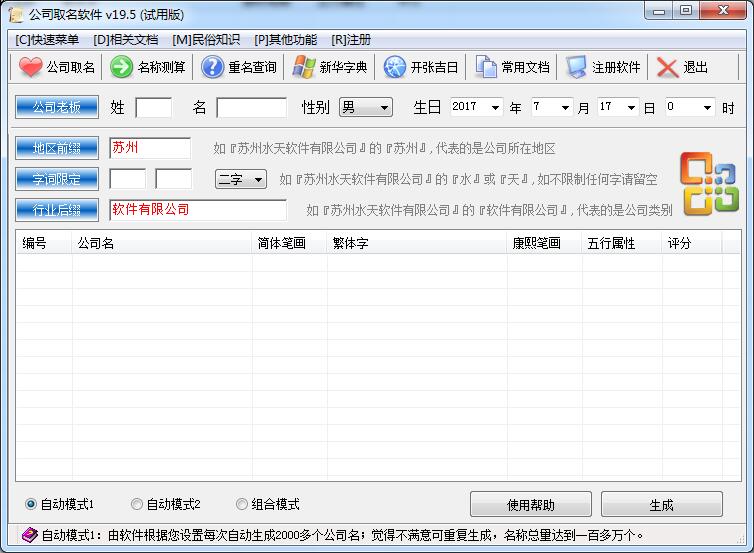The image size is (754, 553).
Task: Maximize the 公司取名软件 window
Action: [686, 11]
